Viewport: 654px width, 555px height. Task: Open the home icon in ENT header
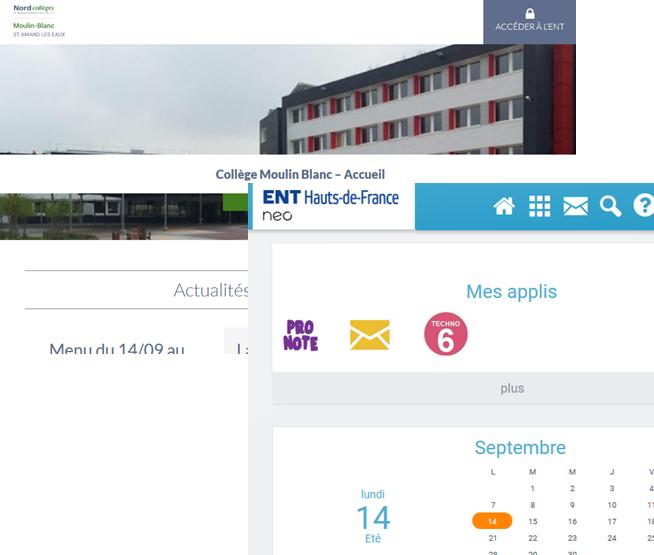tap(504, 206)
